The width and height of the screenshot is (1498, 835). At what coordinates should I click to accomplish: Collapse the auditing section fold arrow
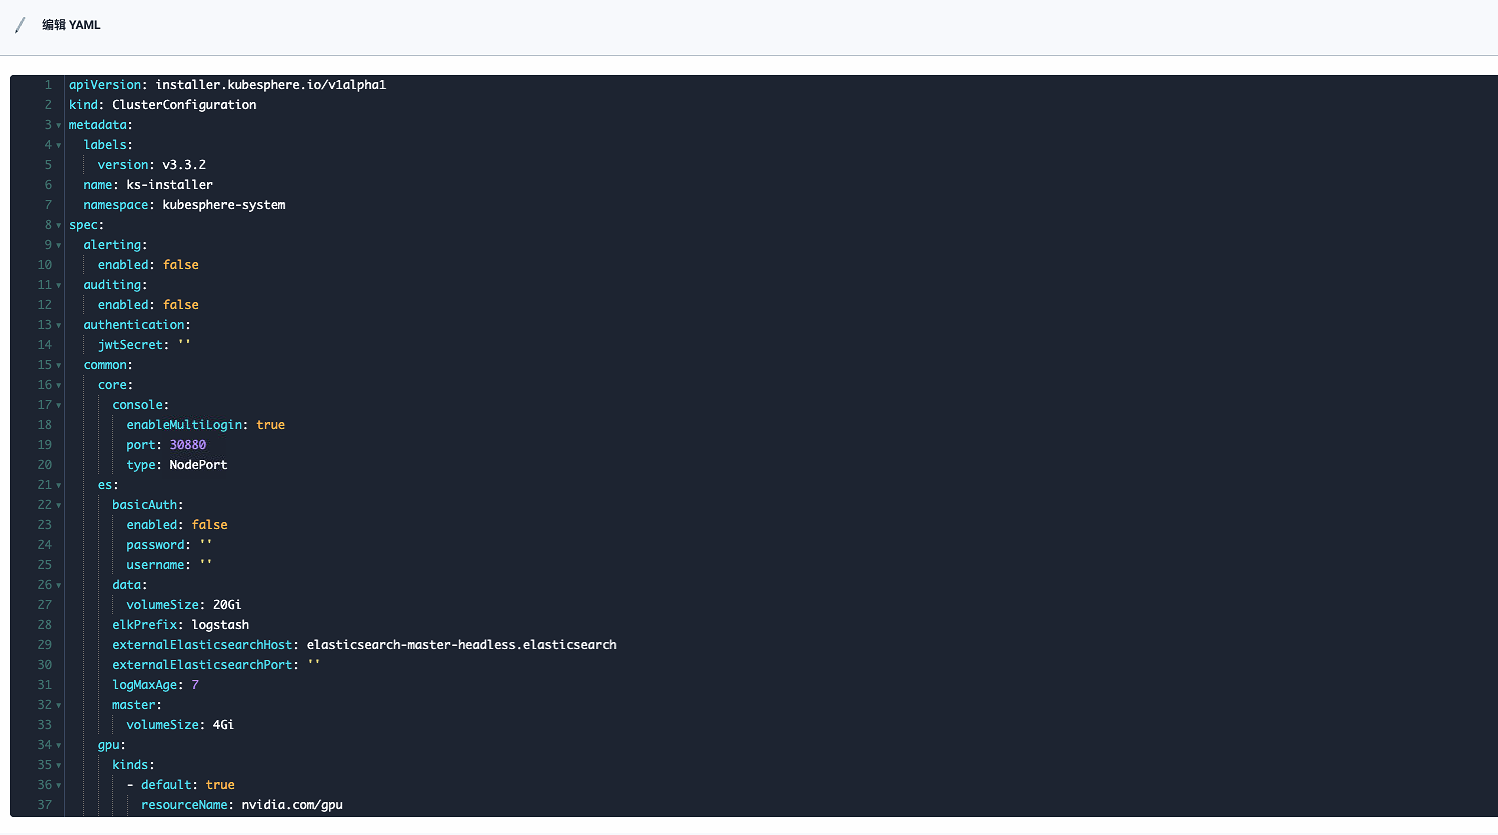click(x=59, y=285)
